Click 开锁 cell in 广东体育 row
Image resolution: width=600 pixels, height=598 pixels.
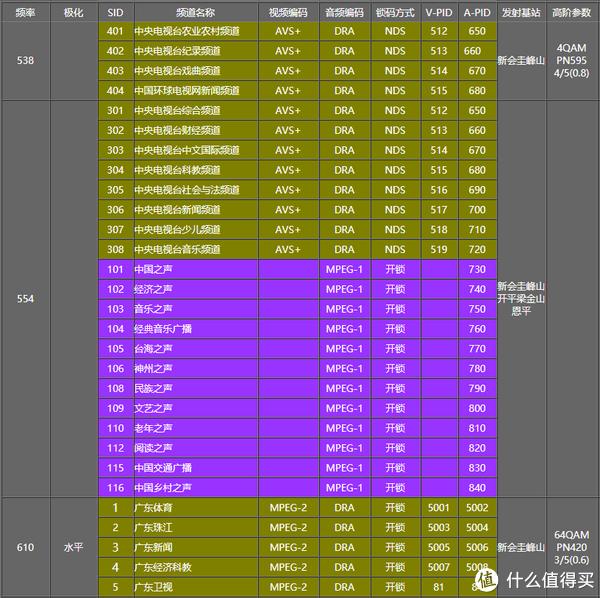tap(395, 508)
